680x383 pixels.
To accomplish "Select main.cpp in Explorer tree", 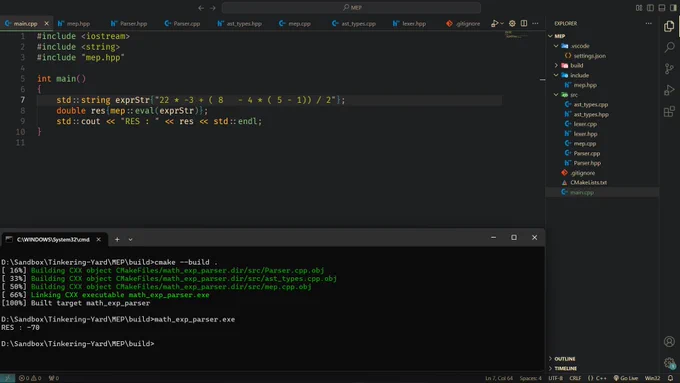I will tap(582, 193).
